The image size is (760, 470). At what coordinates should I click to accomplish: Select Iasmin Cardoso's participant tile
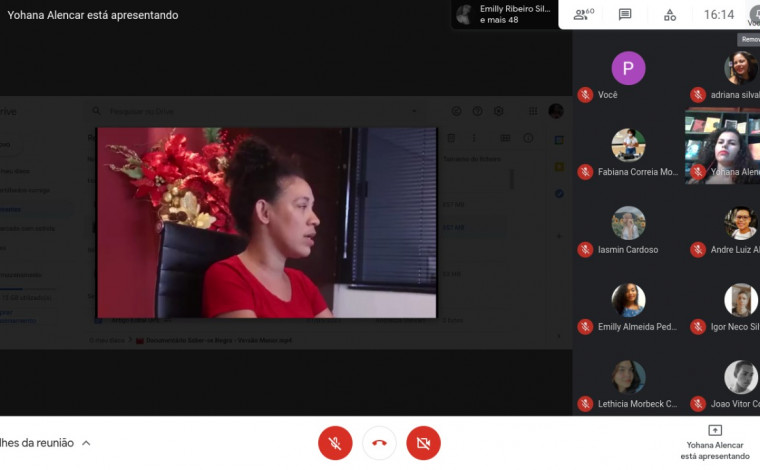[x=628, y=224]
